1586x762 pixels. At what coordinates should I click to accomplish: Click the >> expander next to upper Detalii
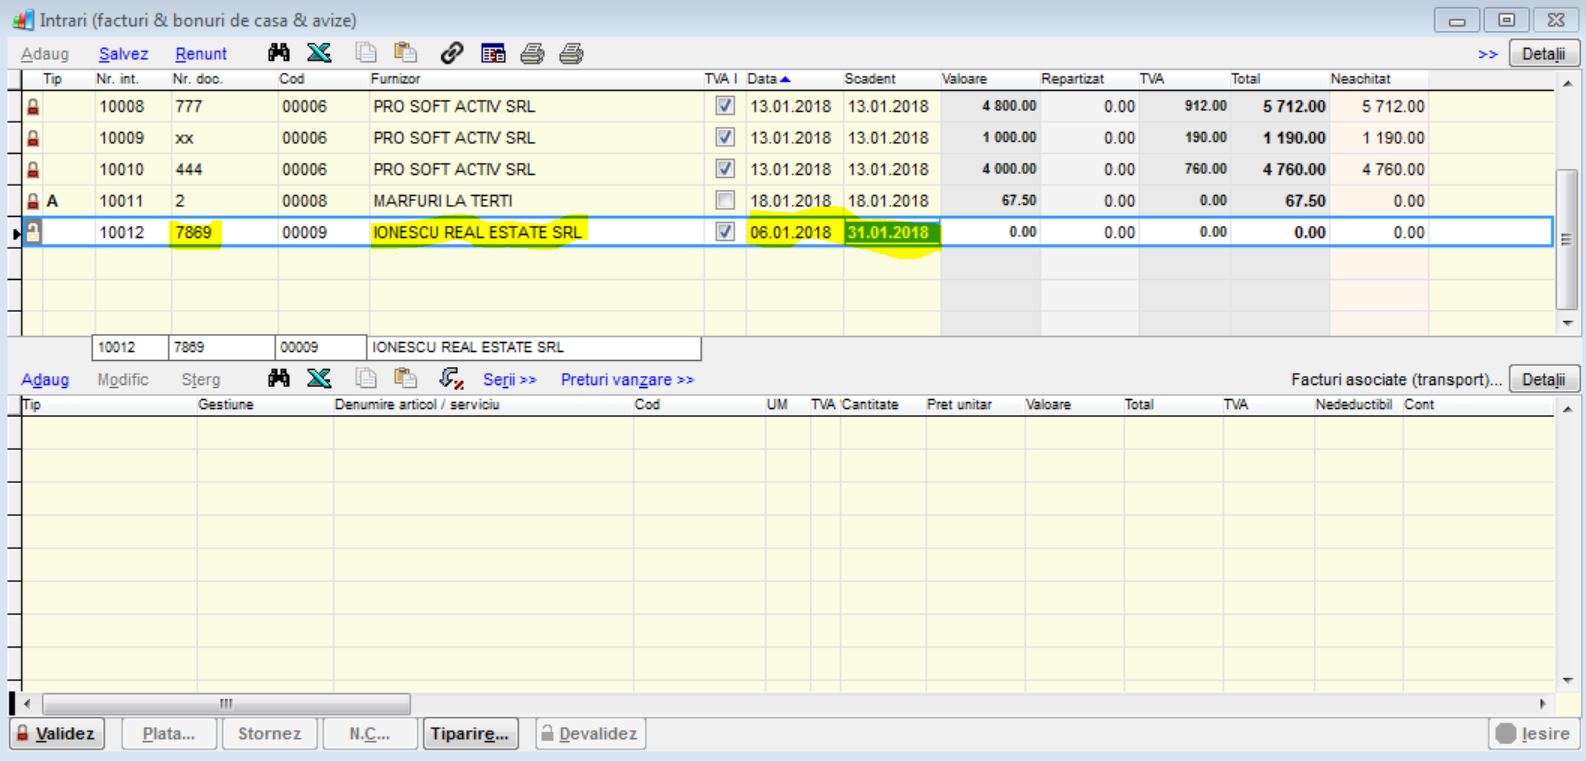click(1488, 54)
